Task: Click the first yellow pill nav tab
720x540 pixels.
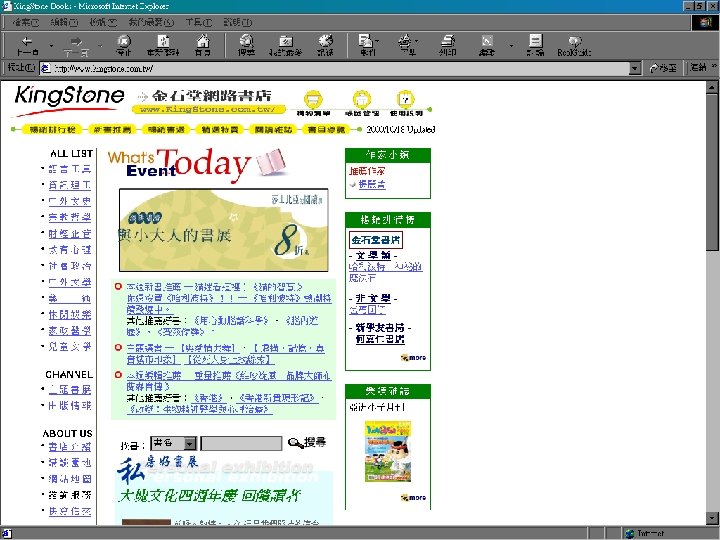Action: coord(52,130)
